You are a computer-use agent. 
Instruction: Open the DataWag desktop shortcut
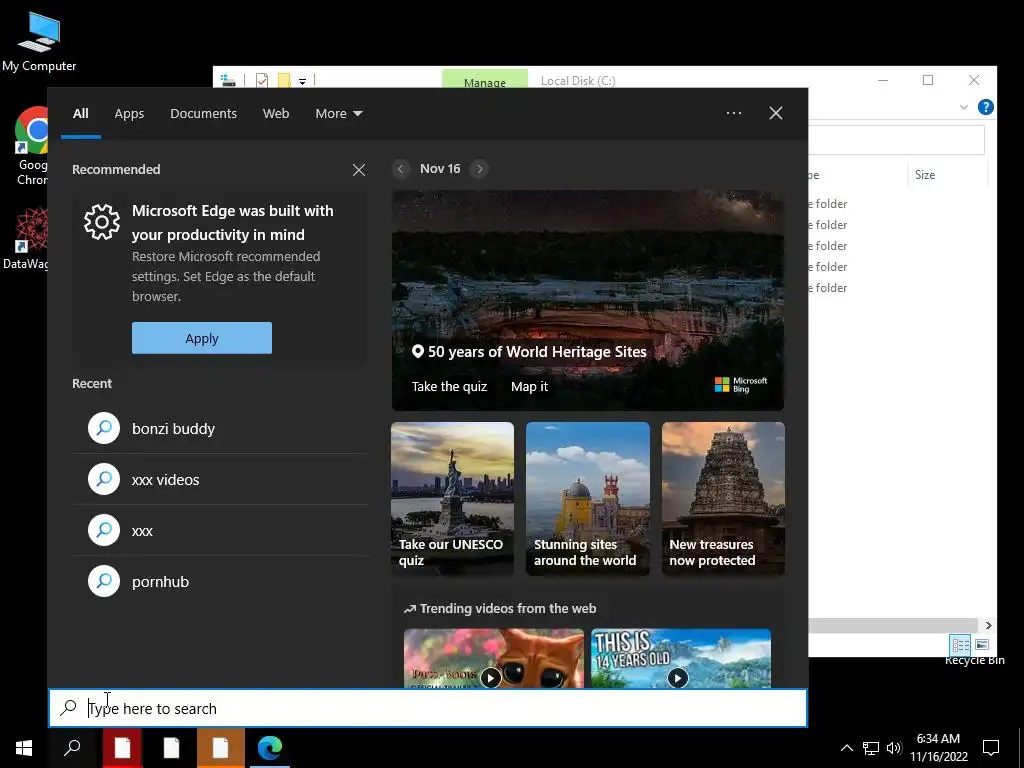click(x=26, y=238)
